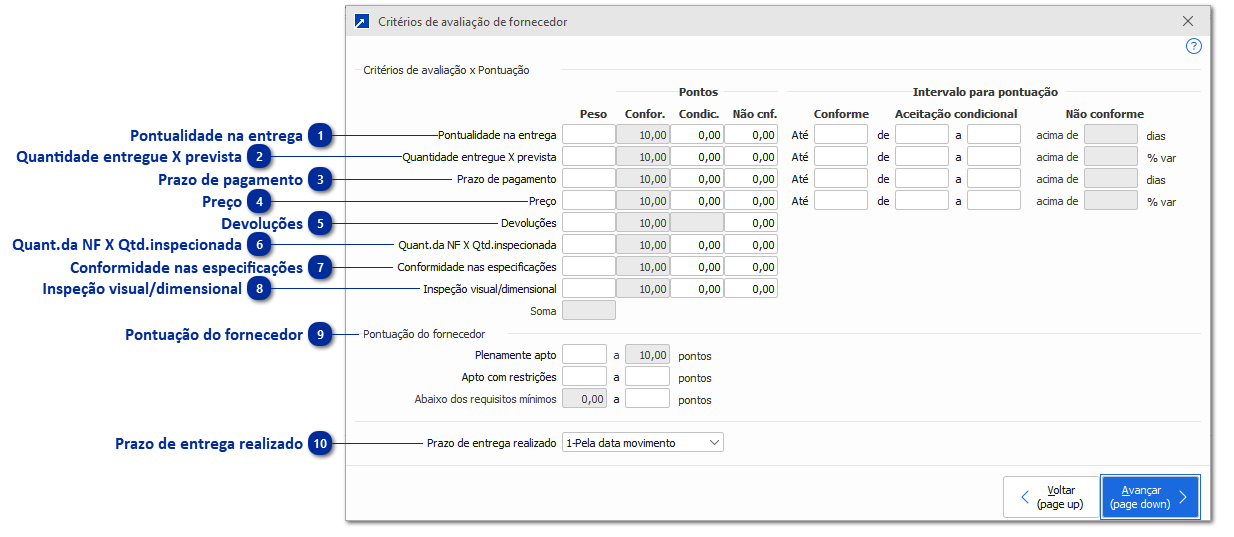Image resolution: width=1234 pixels, height=537 pixels.
Task: Click Aceitação condicional 'a' field, Preço row
Action: coord(994,200)
